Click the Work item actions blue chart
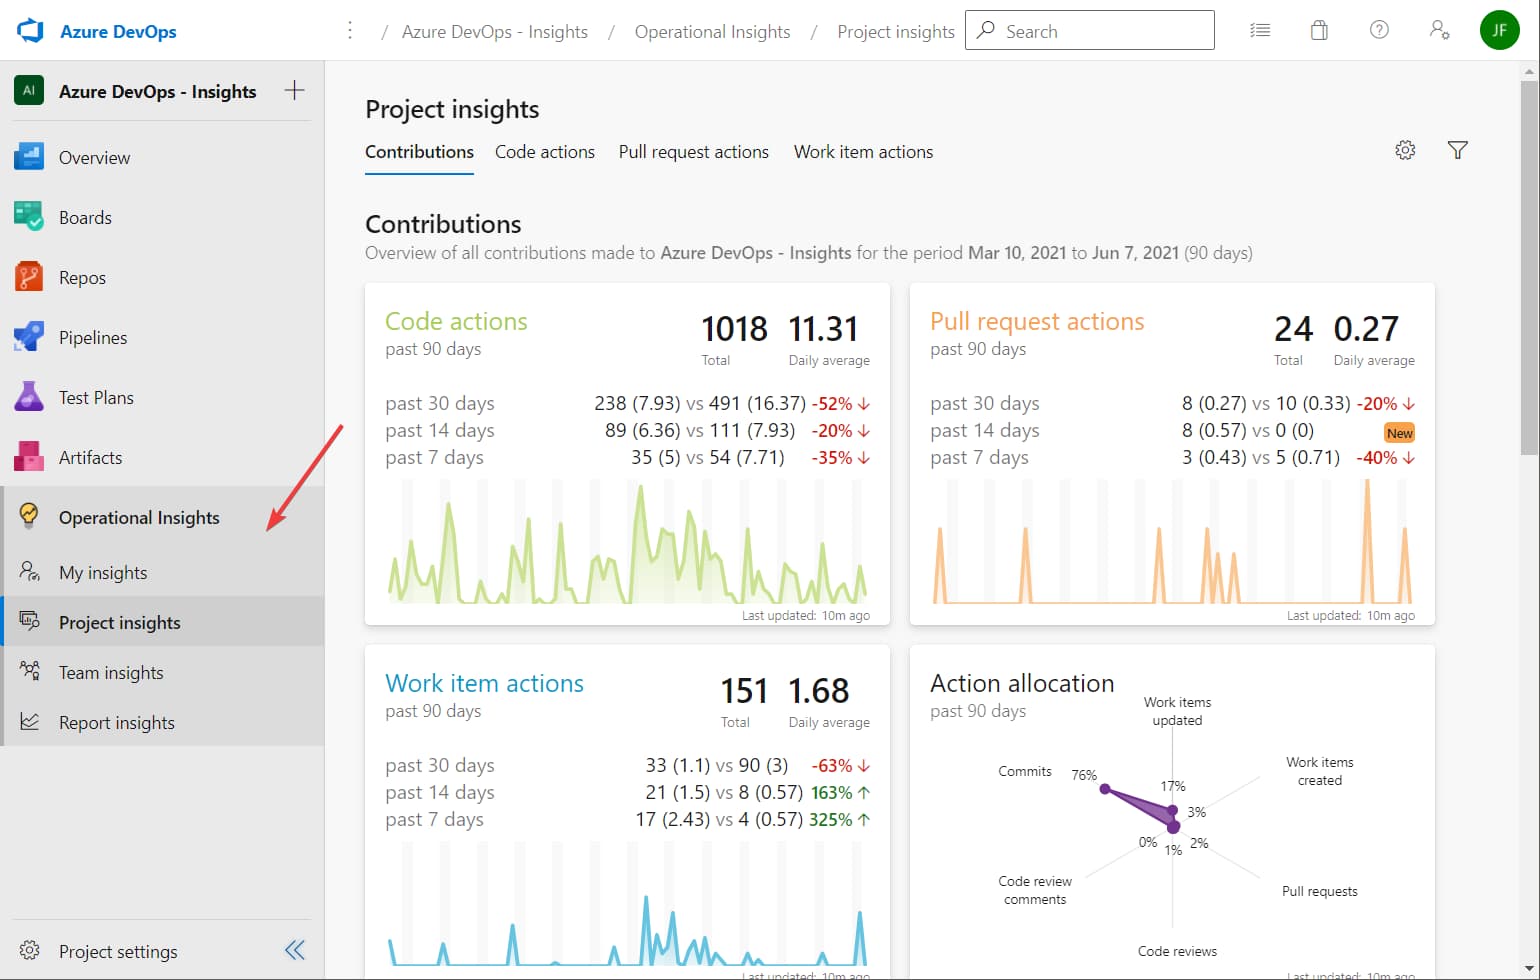Image resolution: width=1540 pixels, height=980 pixels. tap(627, 905)
